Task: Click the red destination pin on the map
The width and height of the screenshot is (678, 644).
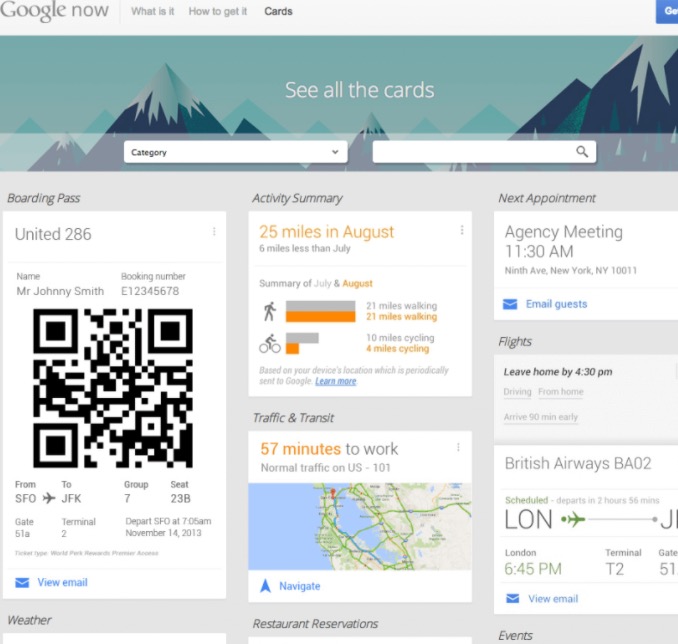Action: click(333, 493)
